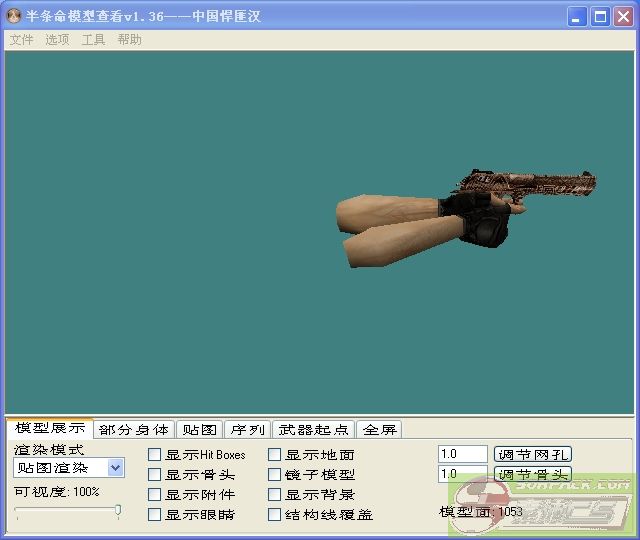
Task: Enable the 显示Hit Boxes checkbox
Action: [155, 455]
